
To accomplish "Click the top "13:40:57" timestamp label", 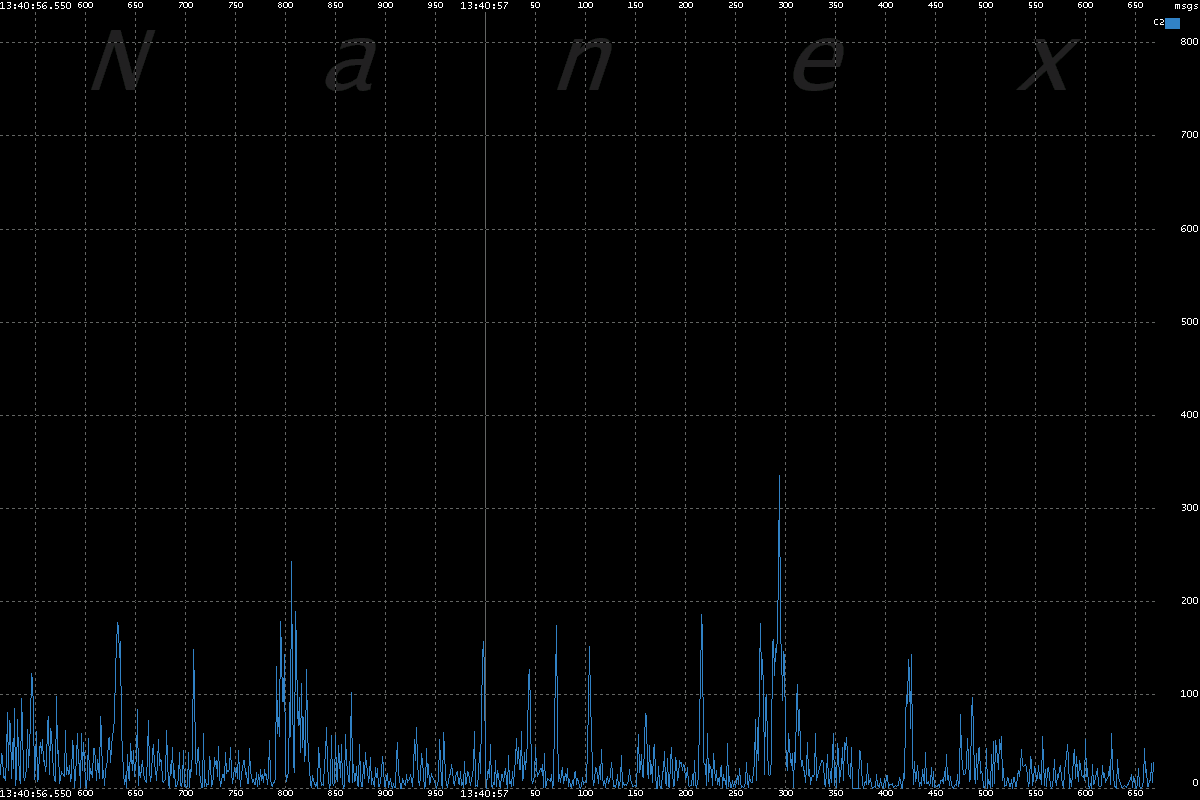I will click(x=485, y=6).
